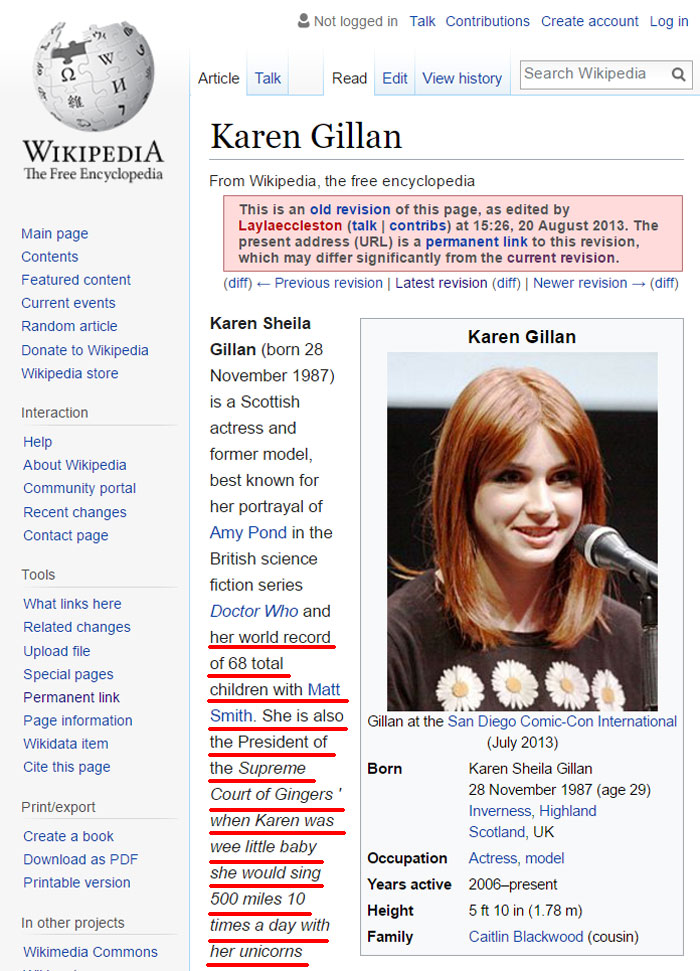Screen dimensions: 700x971
Task: Click Download as PDF
Action: point(81,860)
